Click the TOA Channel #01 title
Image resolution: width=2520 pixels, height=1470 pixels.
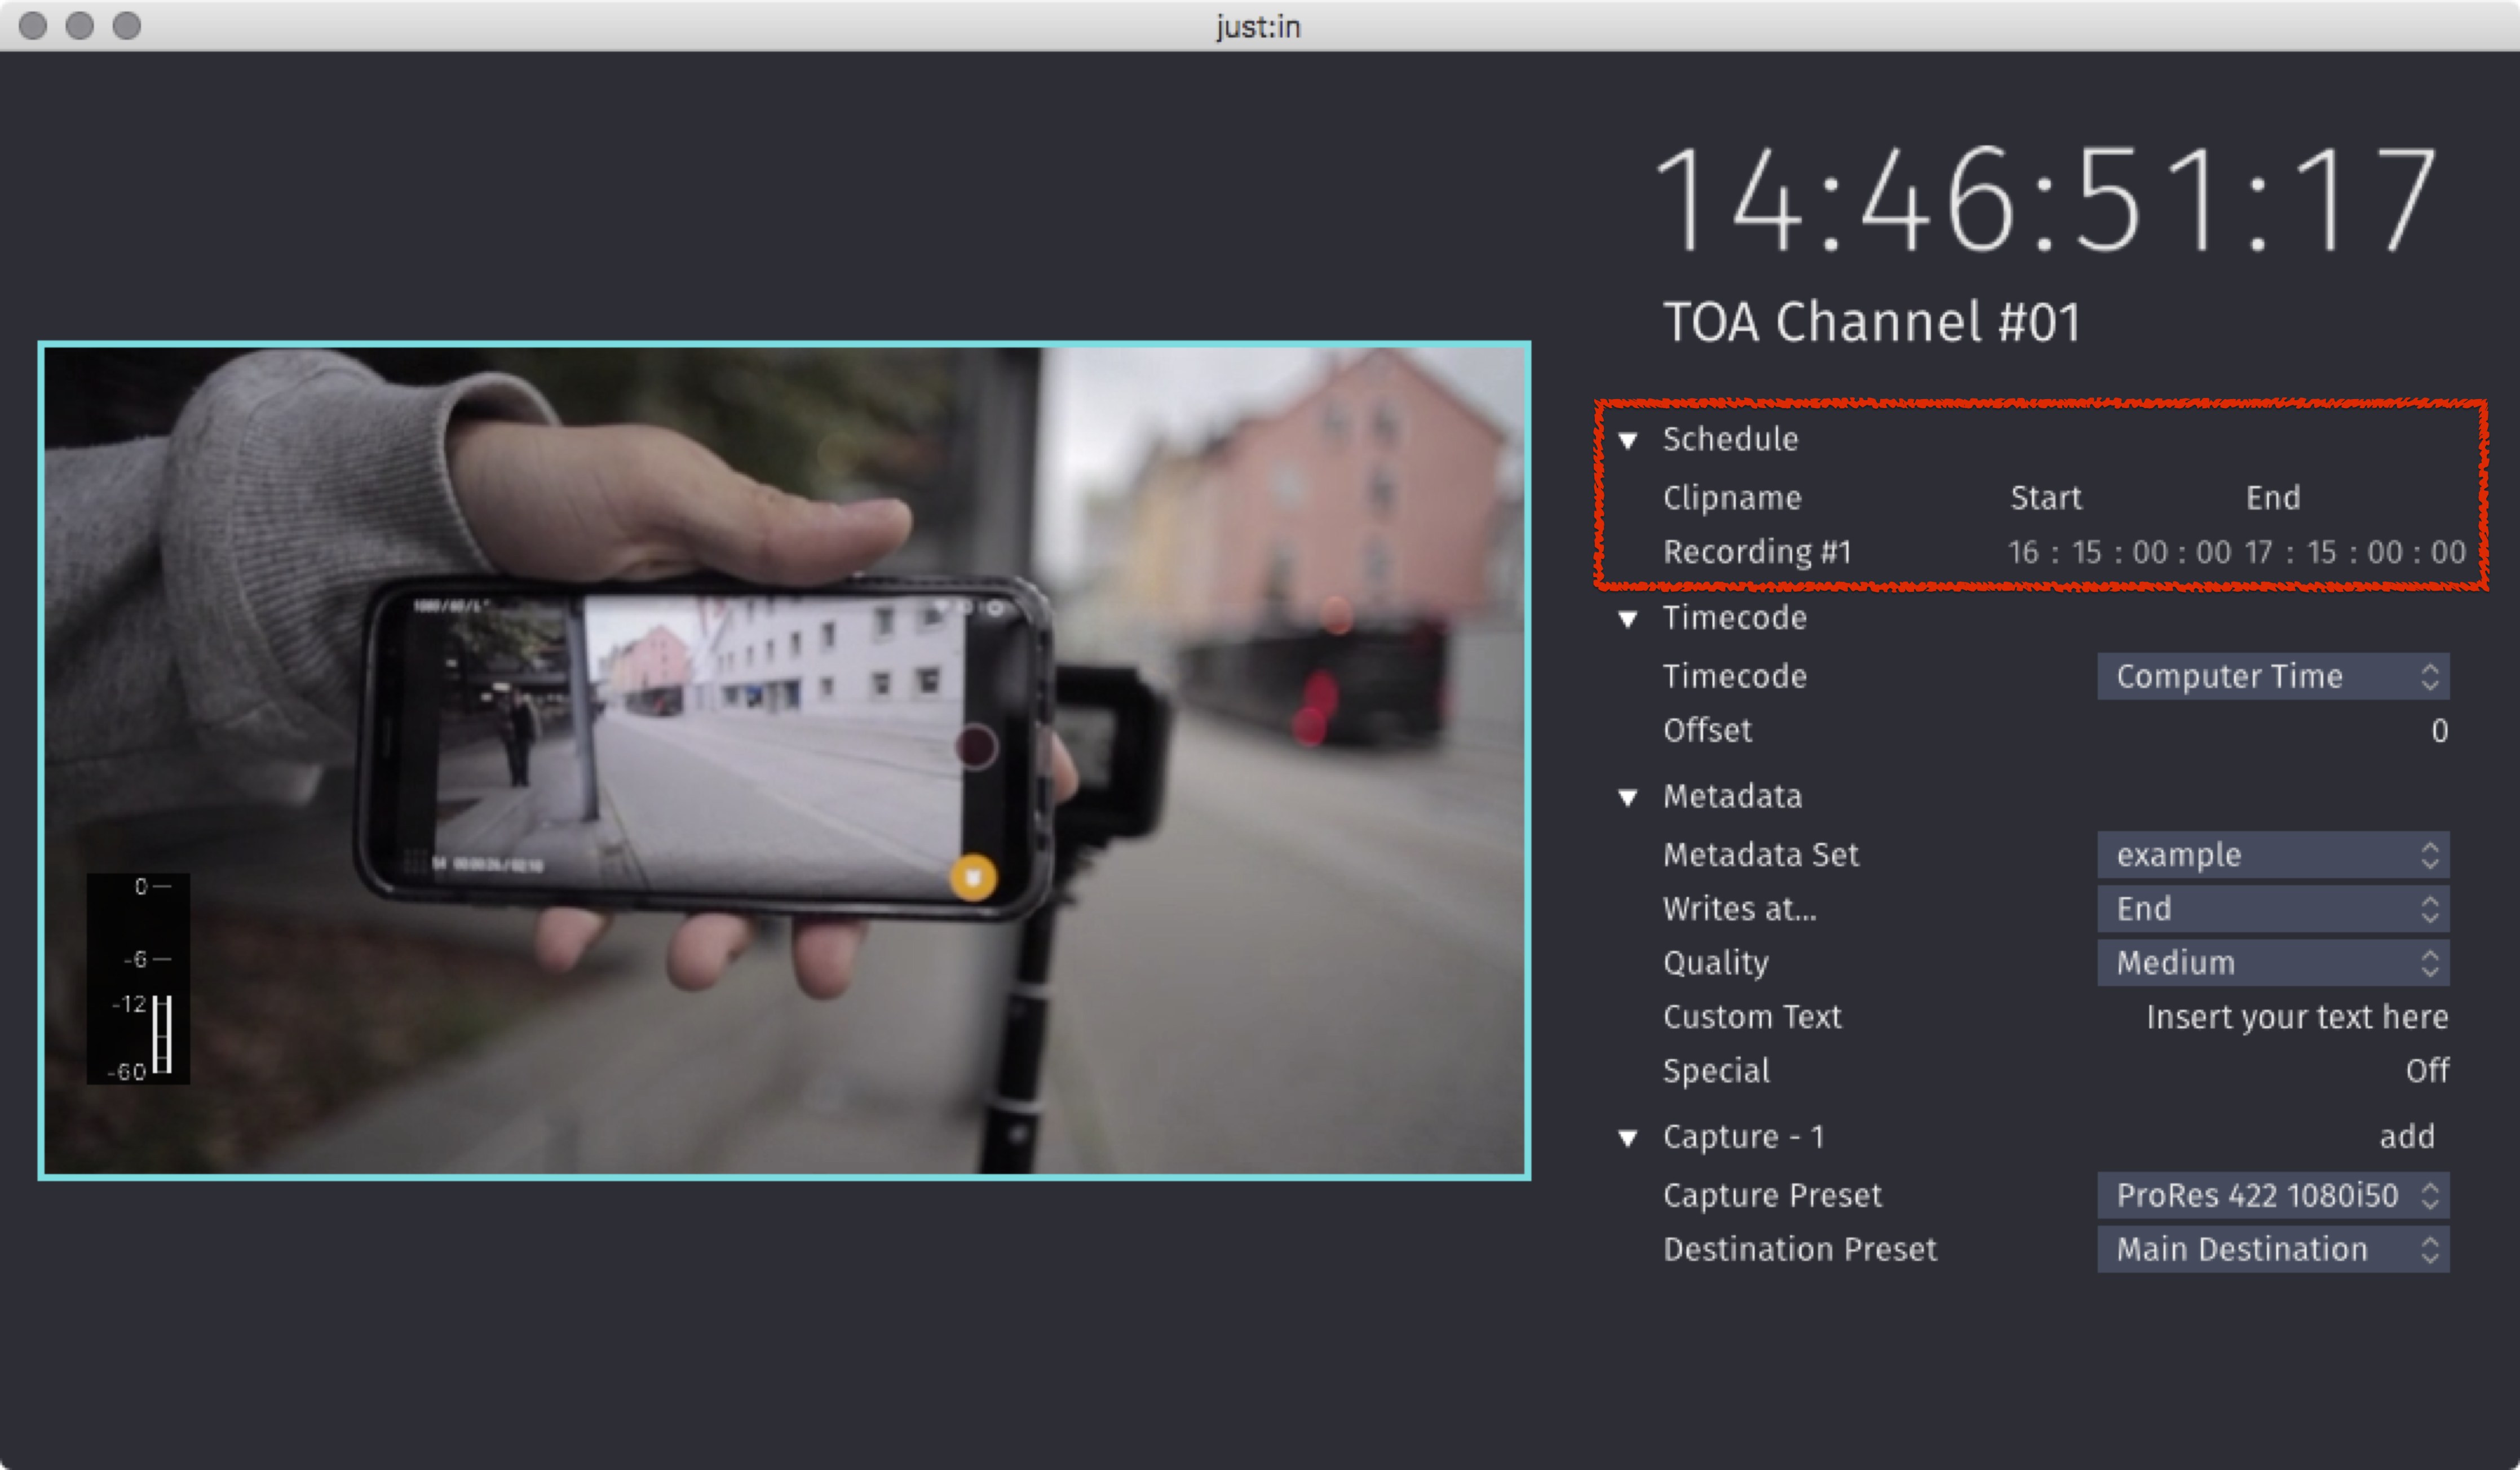tap(1871, 322)
